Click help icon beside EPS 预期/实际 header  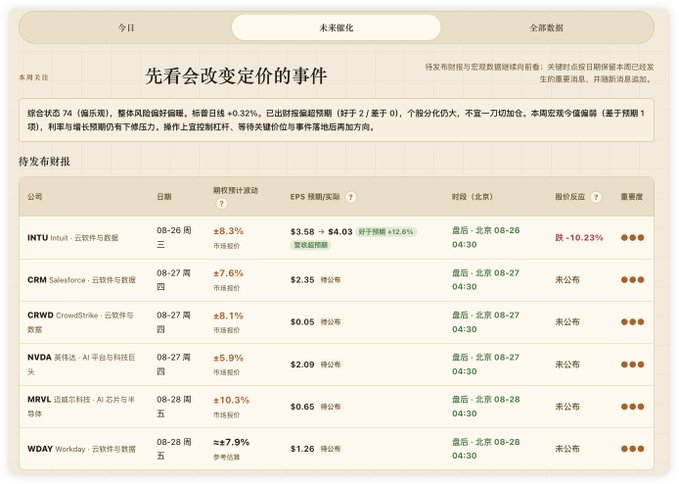[351, 197]
